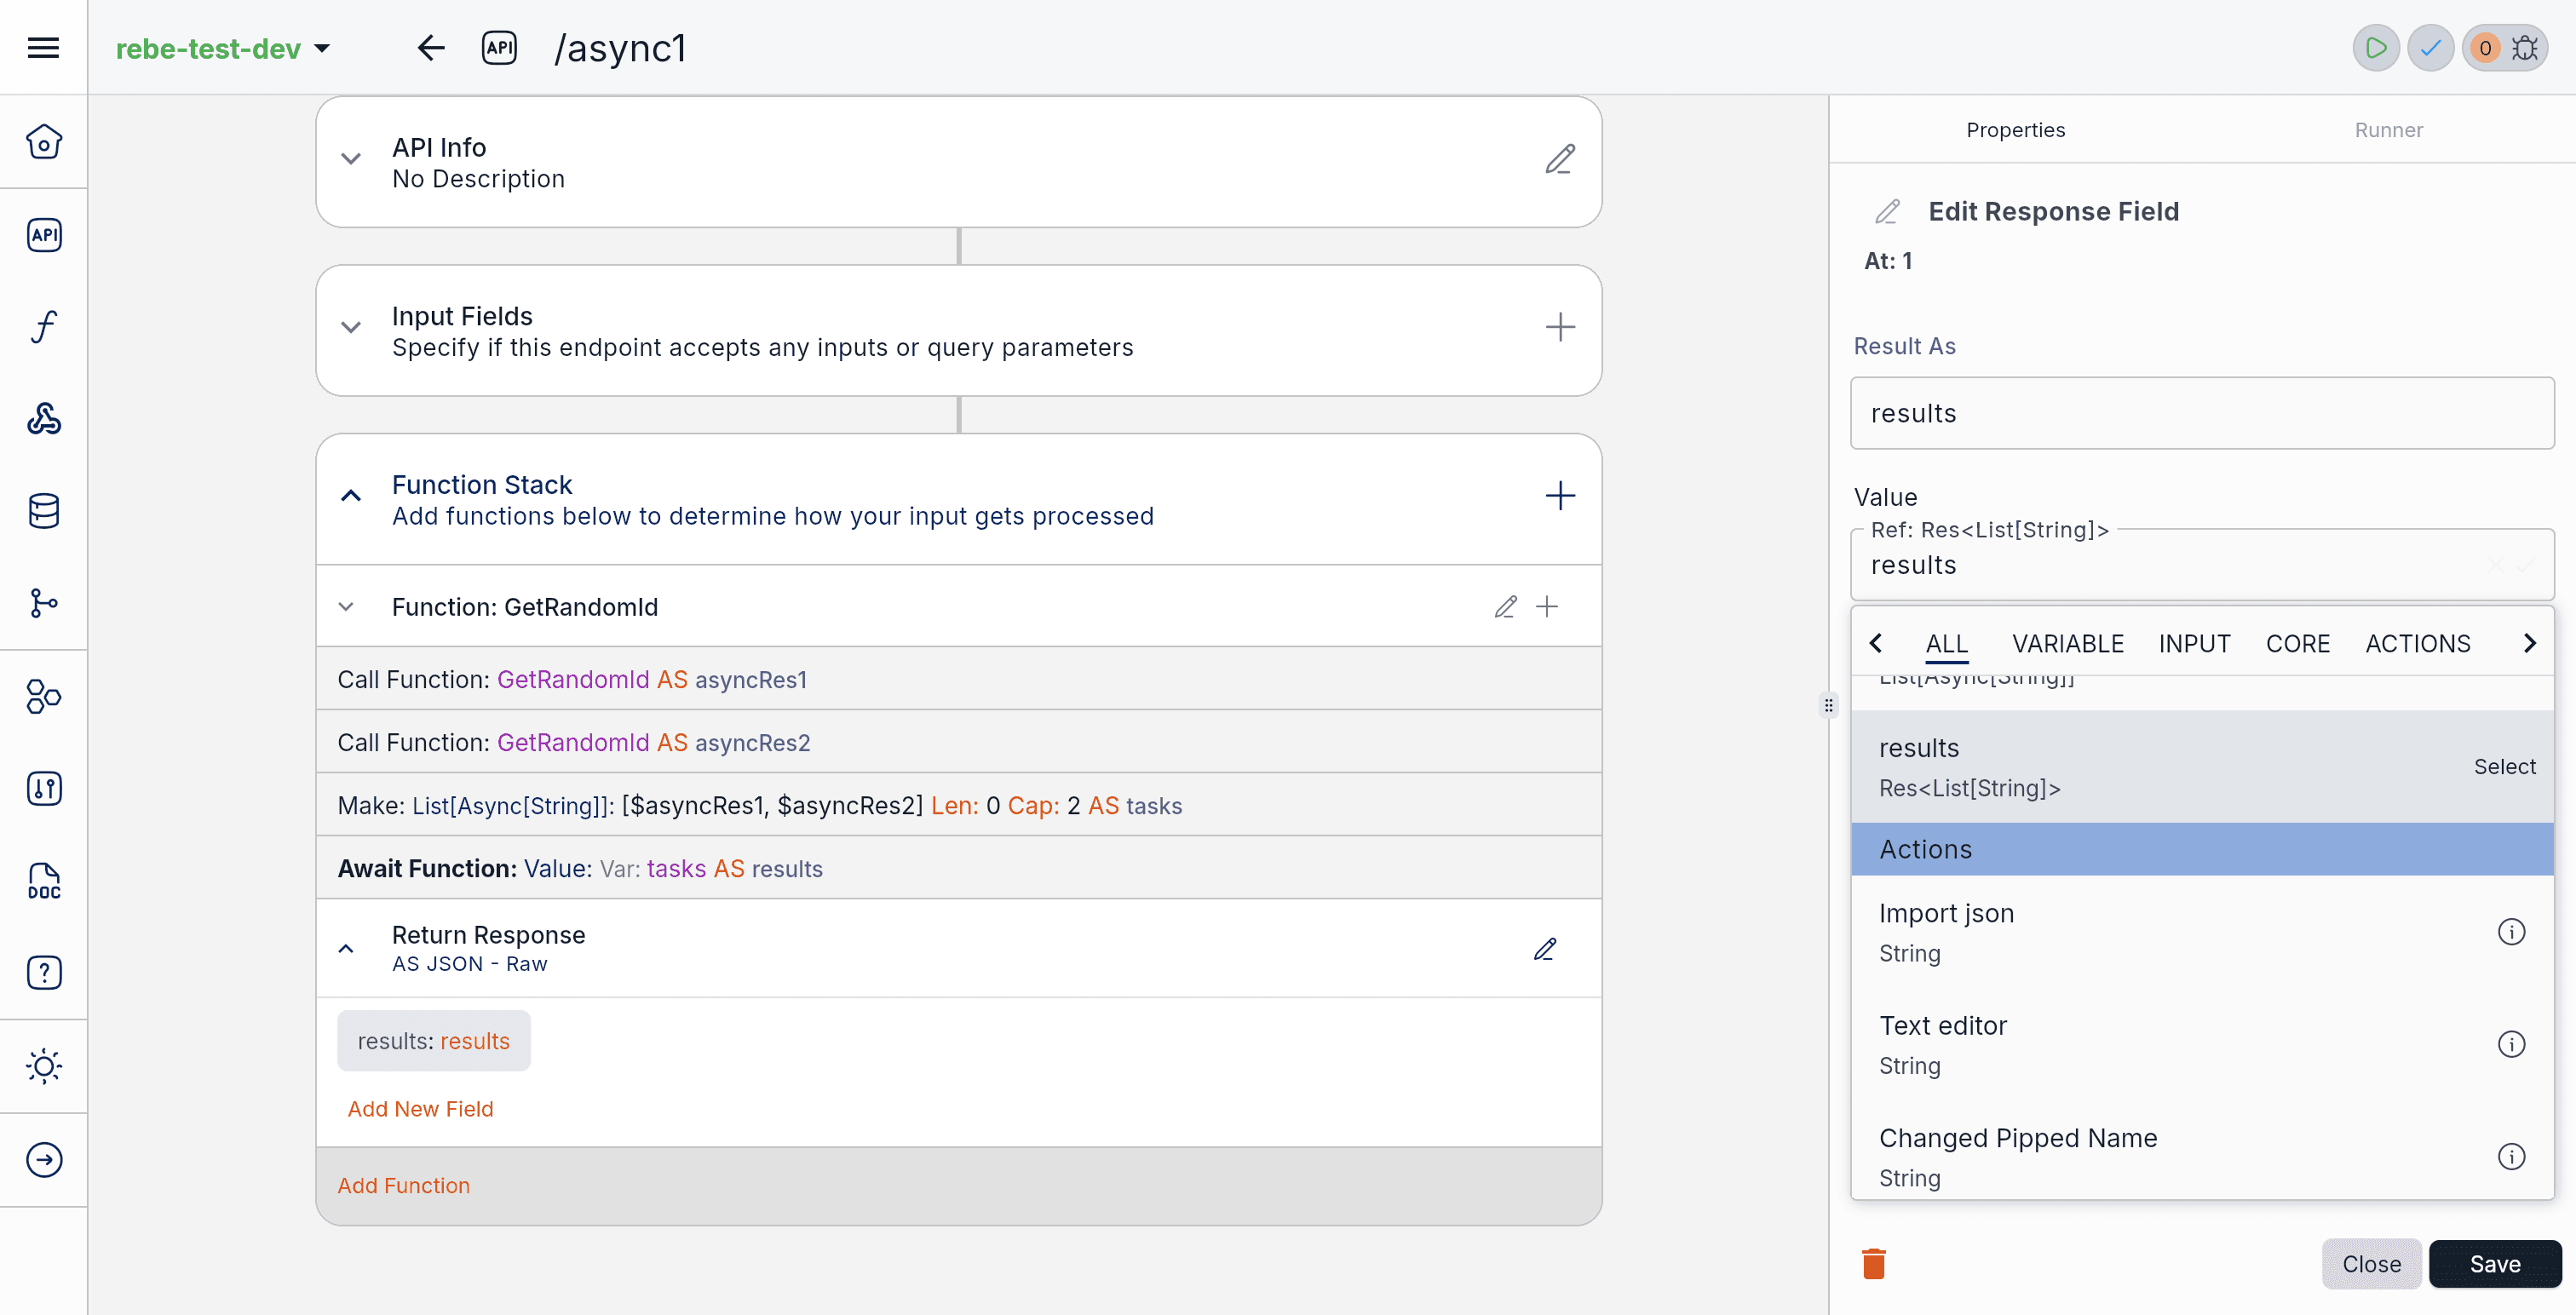Image resolution: width=2576 pixels, height=1315 pixels.
Task: Add an input field with plus icon
Action: [x=1560, y=327]
